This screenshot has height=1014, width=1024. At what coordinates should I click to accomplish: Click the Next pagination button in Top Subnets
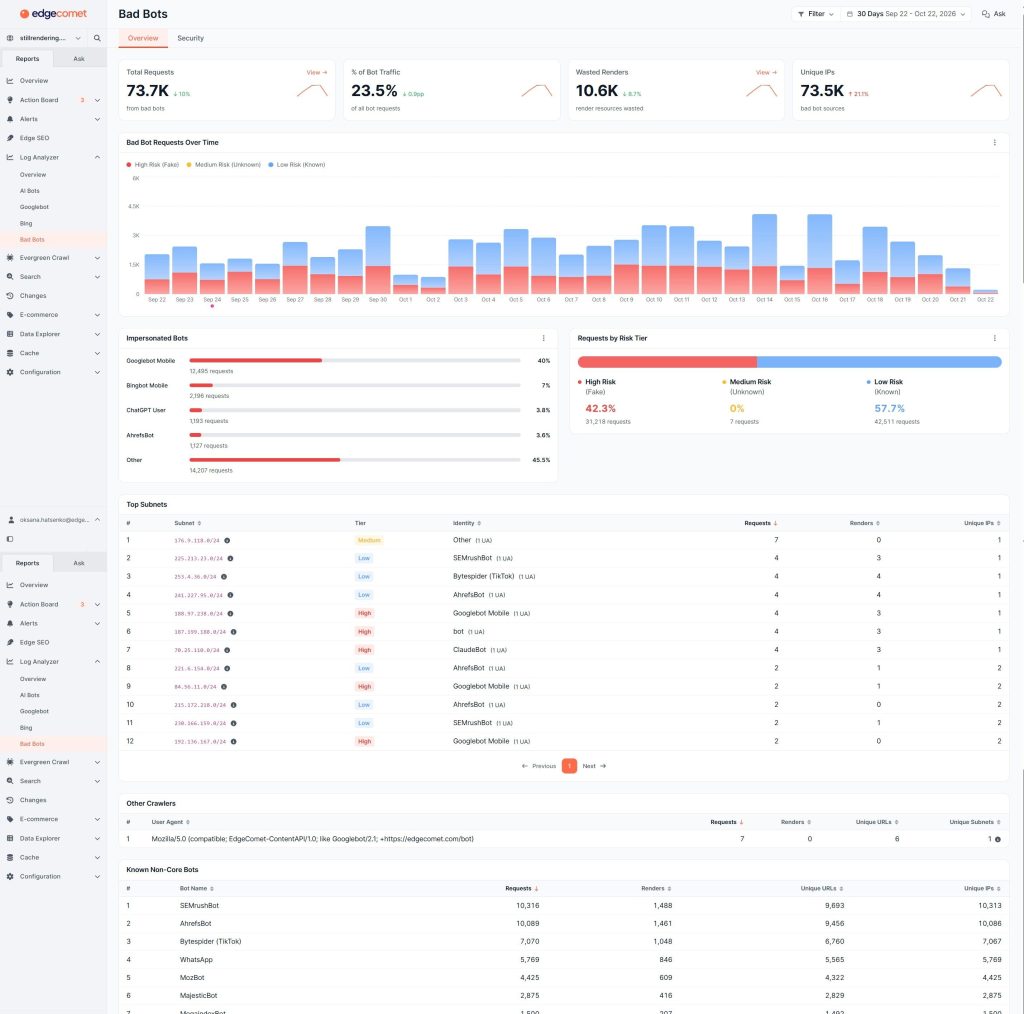point(594,767)
